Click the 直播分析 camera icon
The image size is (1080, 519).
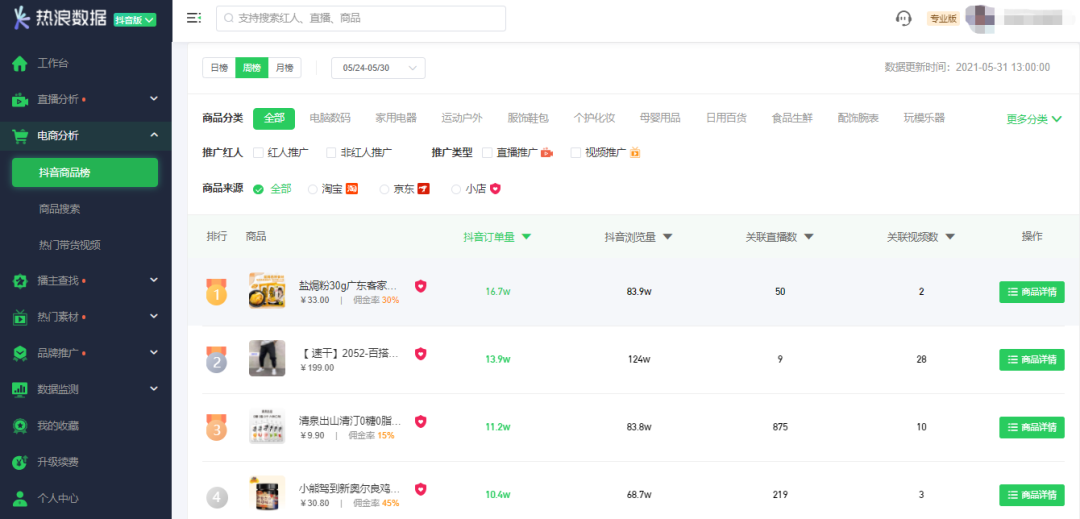point(20,100)
